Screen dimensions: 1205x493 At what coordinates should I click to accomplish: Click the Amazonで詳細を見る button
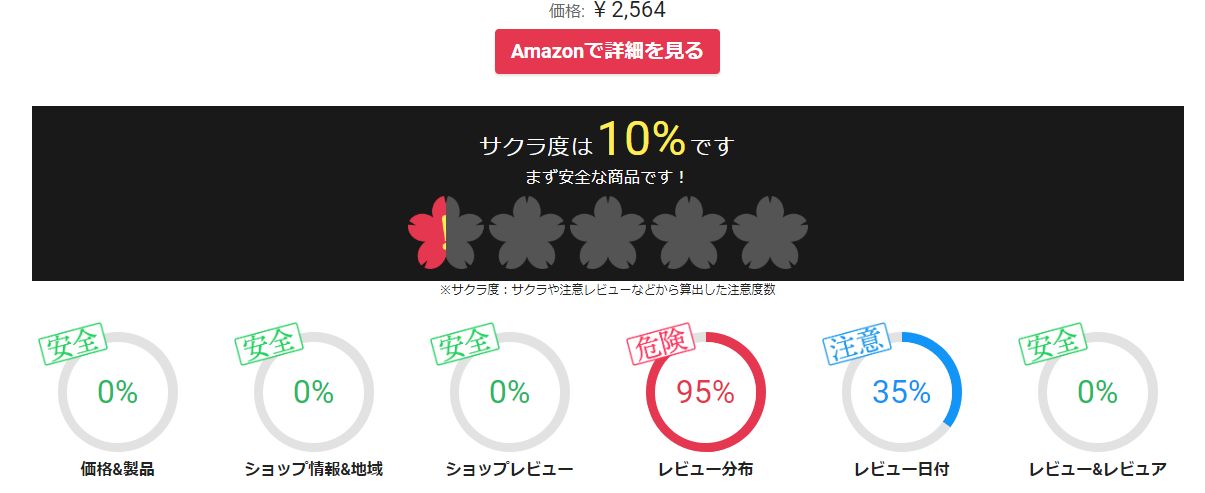(607, 51)
